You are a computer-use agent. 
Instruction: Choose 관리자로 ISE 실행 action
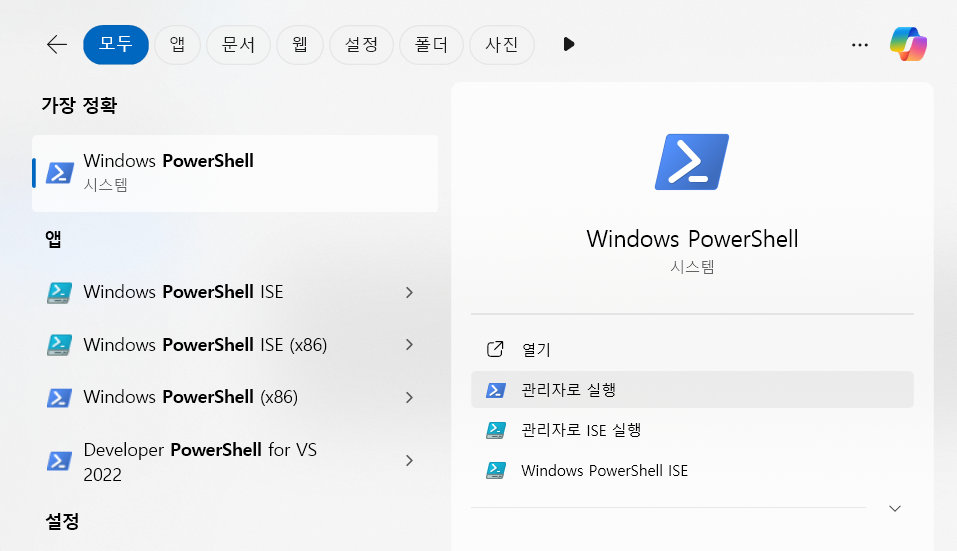(x=692, y=430)
